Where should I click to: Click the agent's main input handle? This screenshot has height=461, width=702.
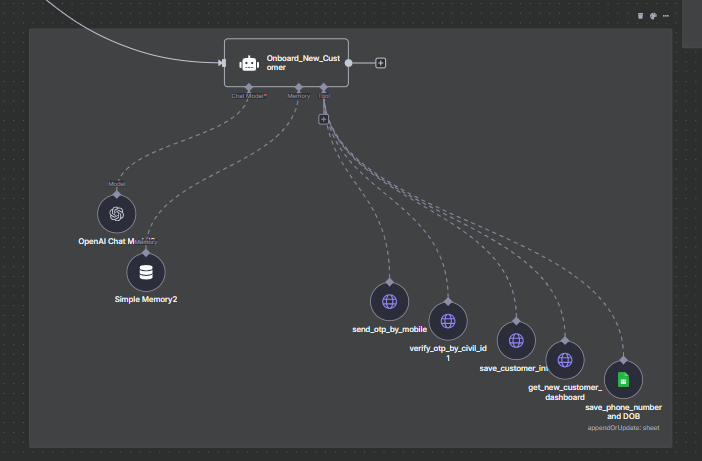pyautogui.click(x=223, y=63)
